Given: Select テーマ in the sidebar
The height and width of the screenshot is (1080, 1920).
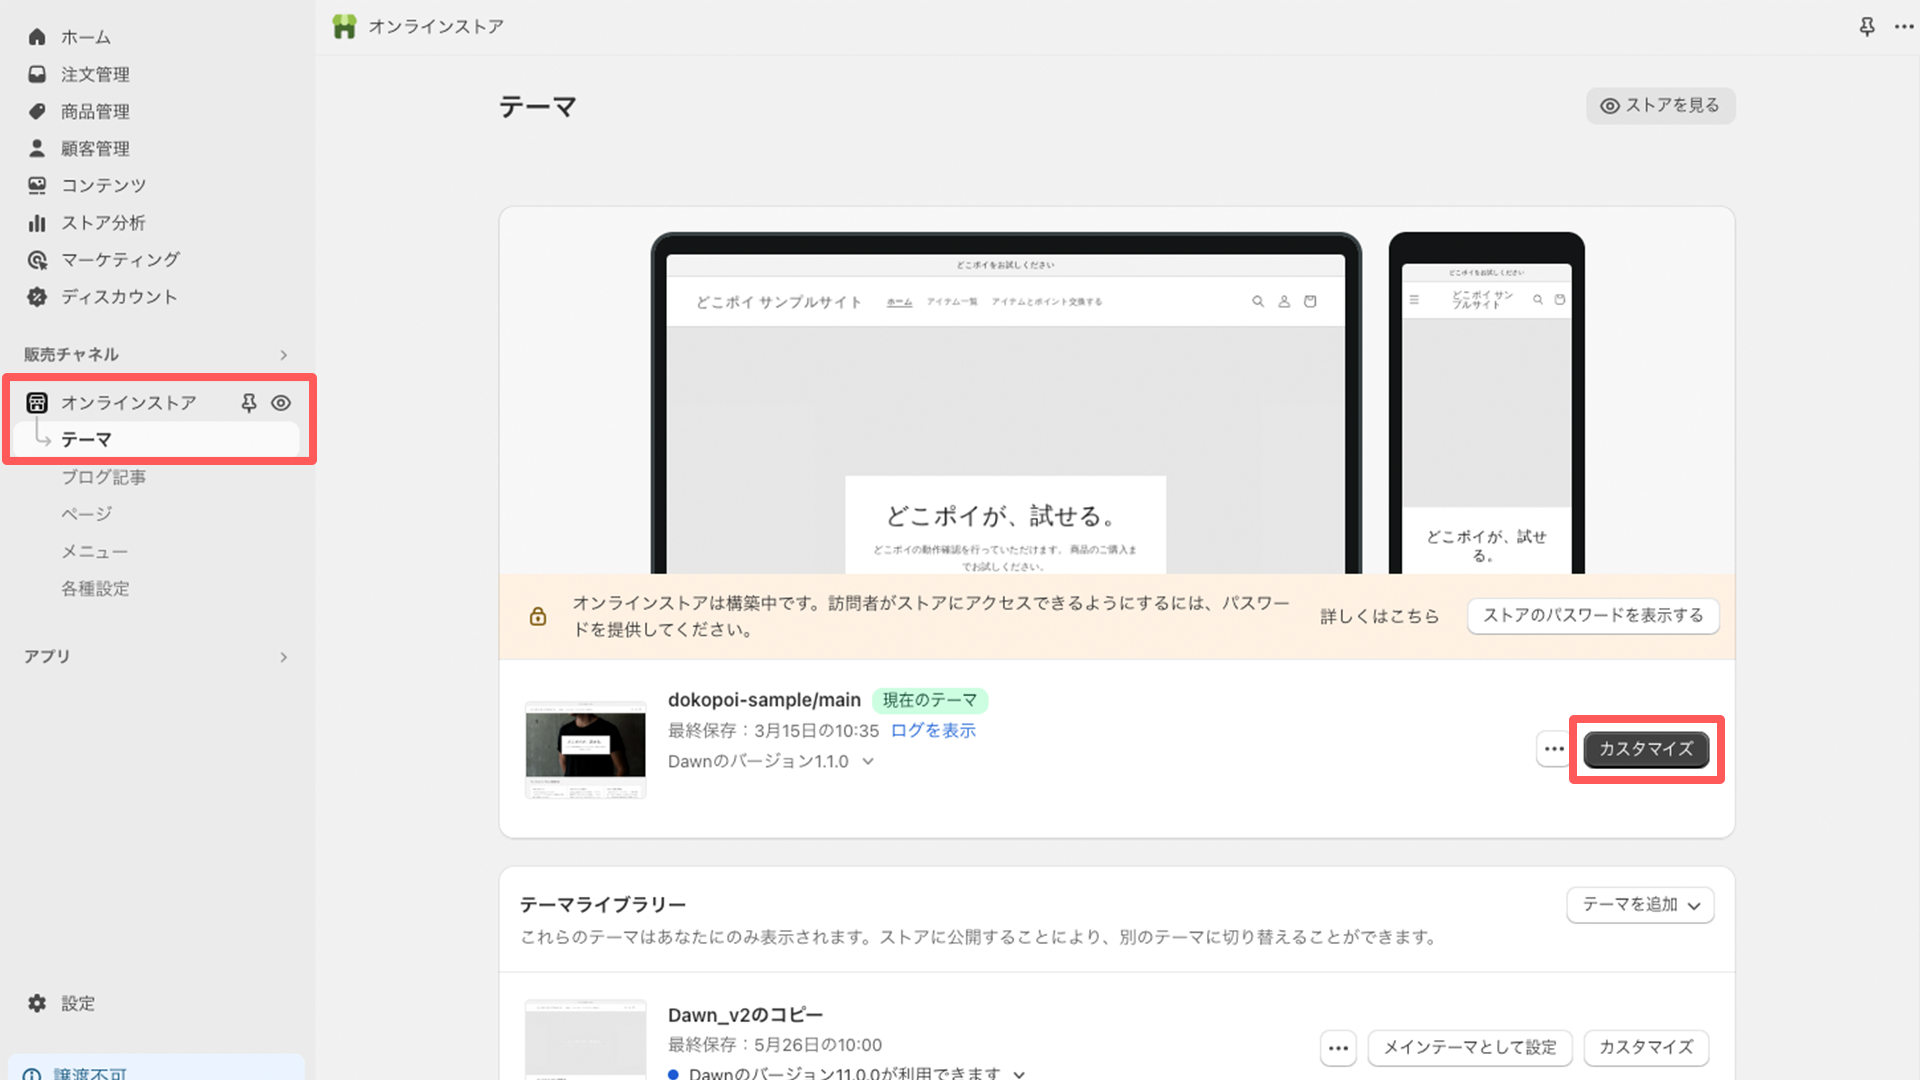Looking at the screenshot, I should point(157,440).
